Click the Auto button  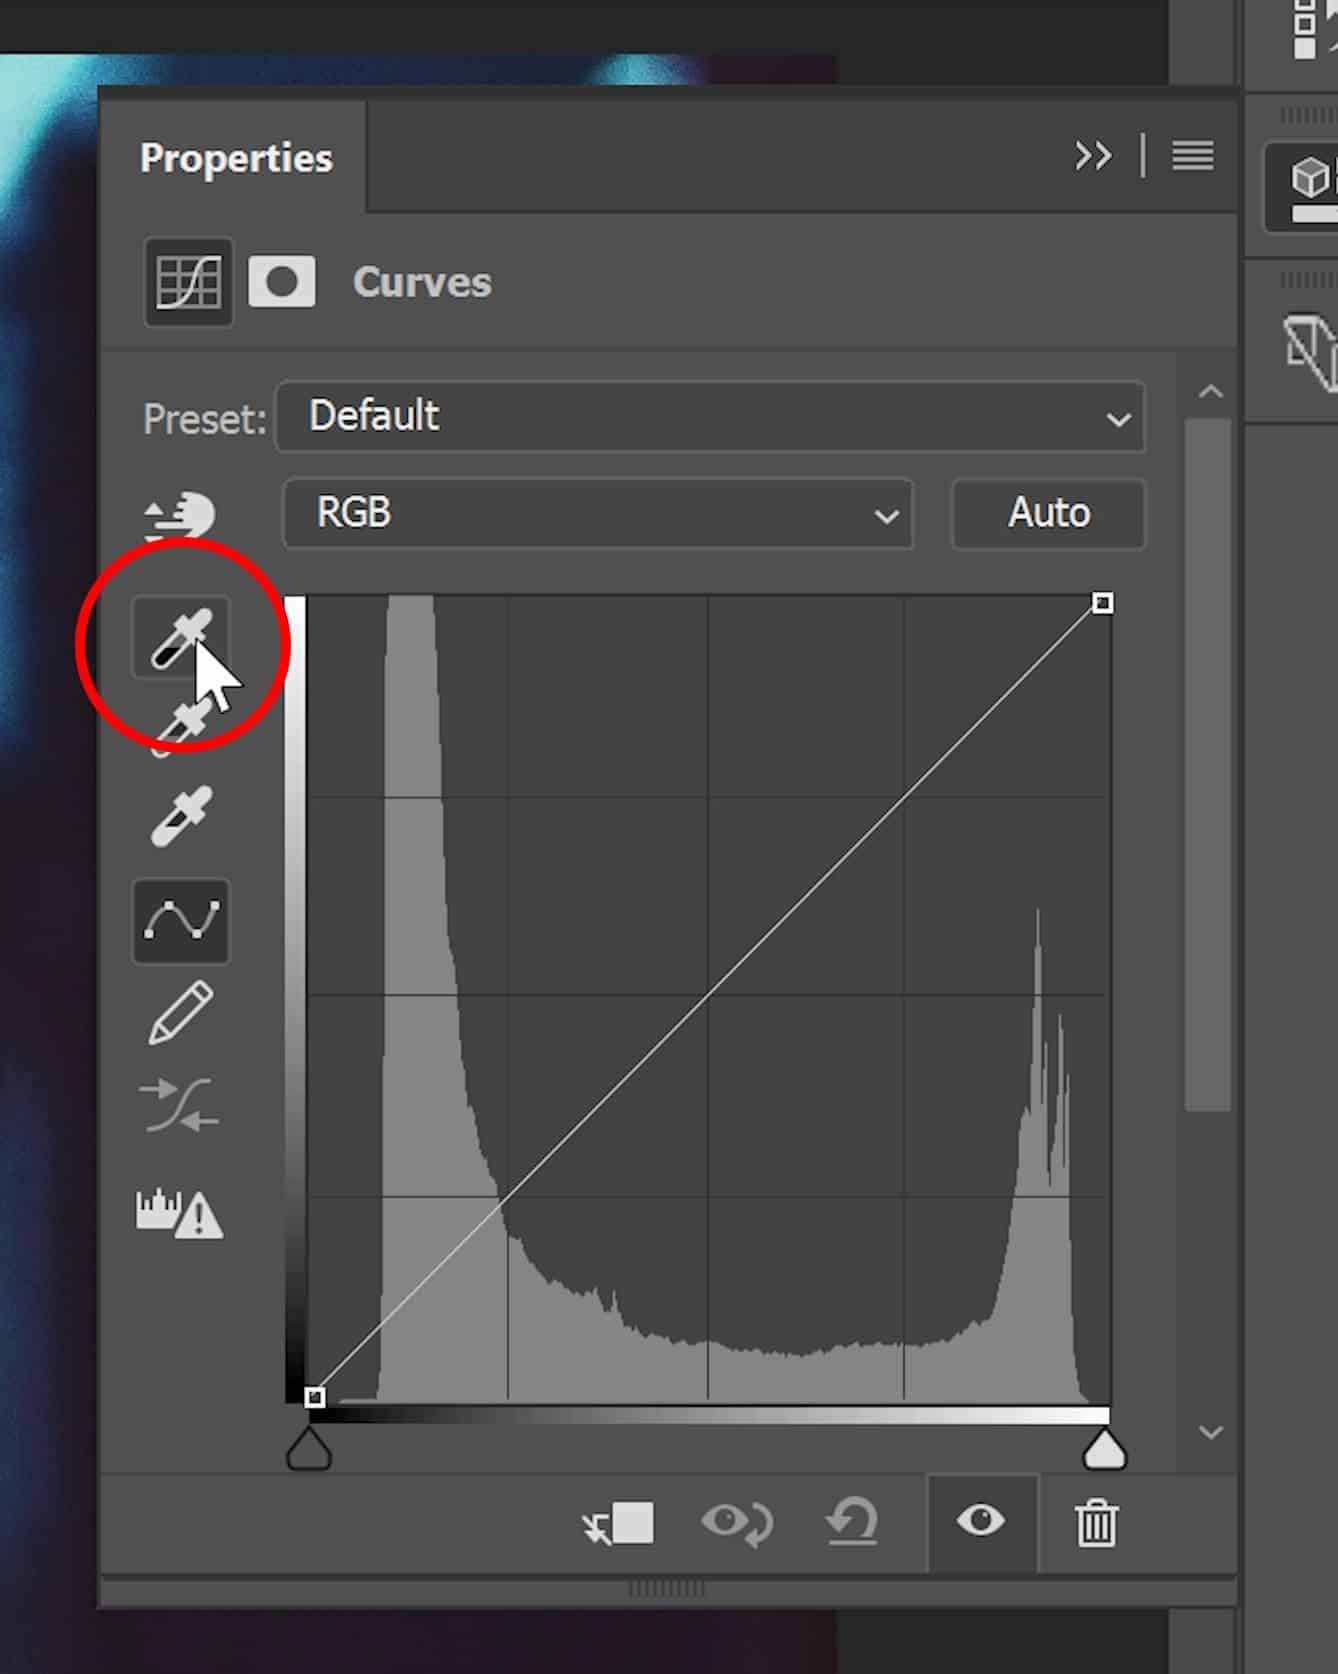pyautogui.click(x=1048, y=513)
